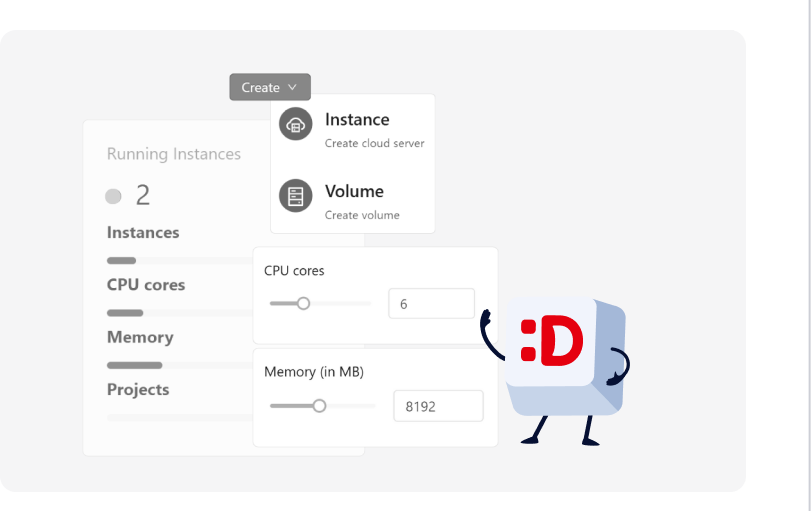Select Instance menu entry
This screenshot has width=811, height=511.
pyautogui.click(x=353, y=129)
